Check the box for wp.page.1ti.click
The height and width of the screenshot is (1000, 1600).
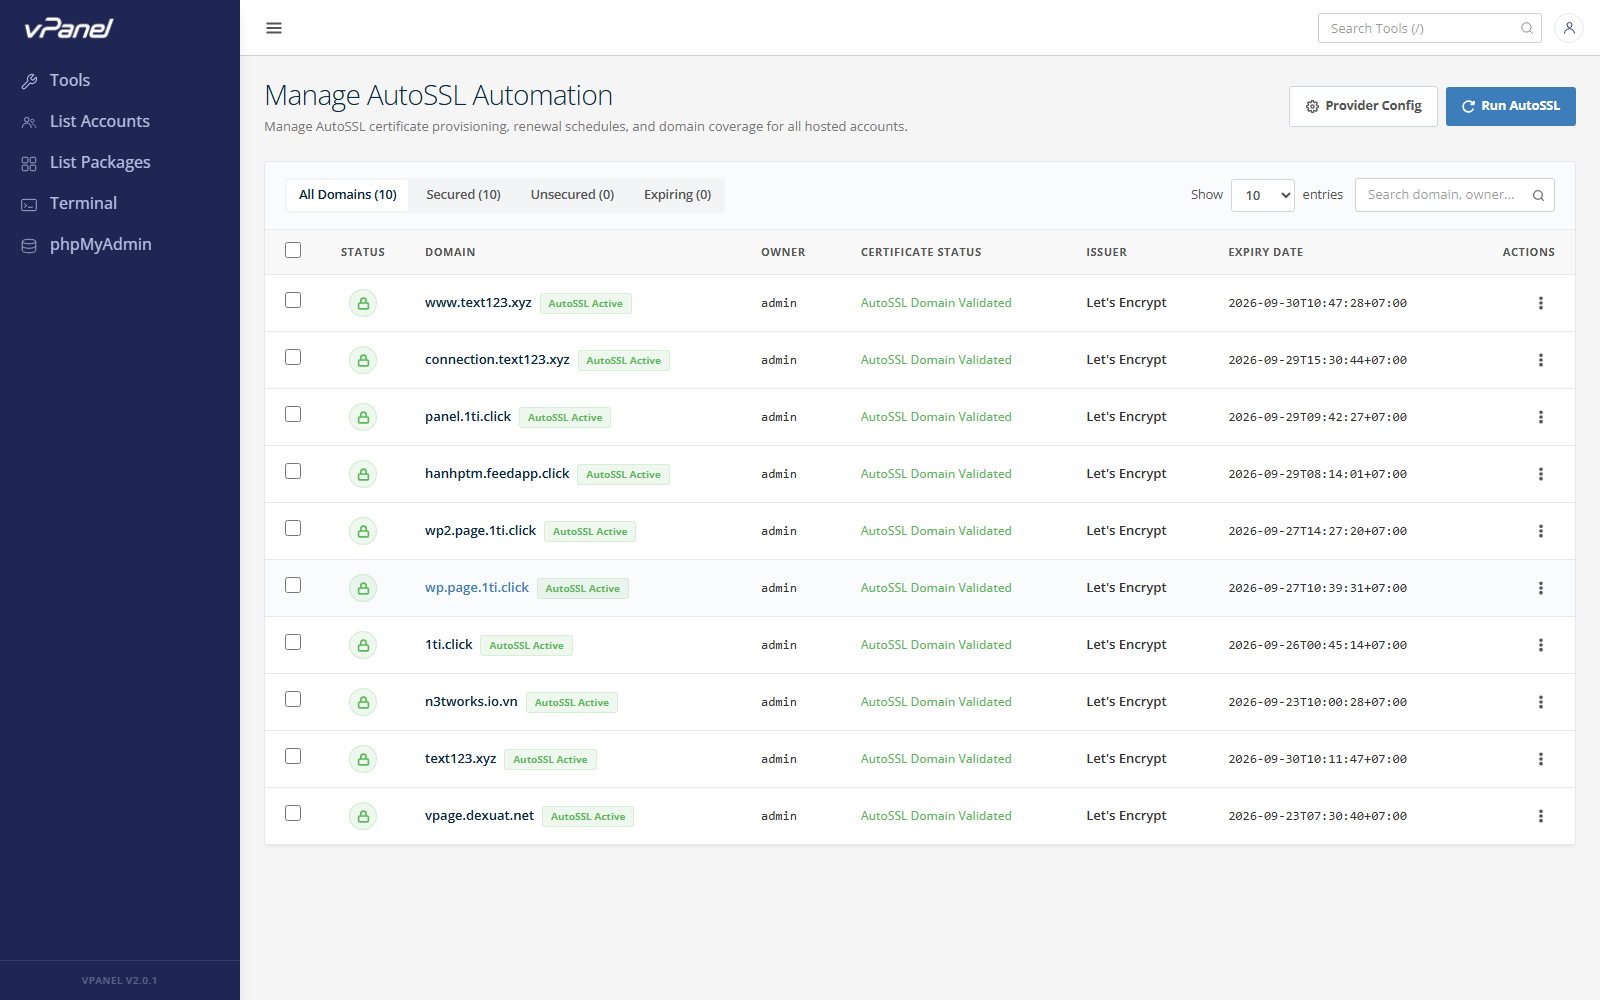[293, 585]
